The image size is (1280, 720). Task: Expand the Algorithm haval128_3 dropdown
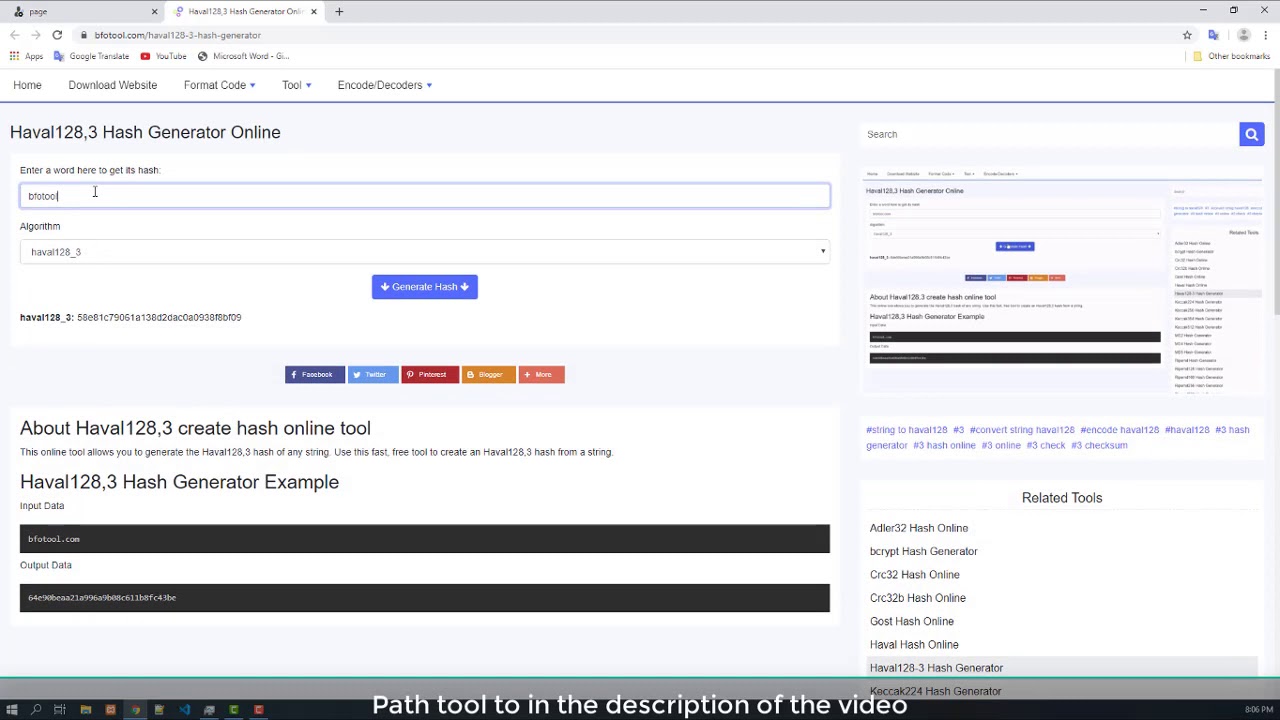pyautogui.click(x=424, y=252)
